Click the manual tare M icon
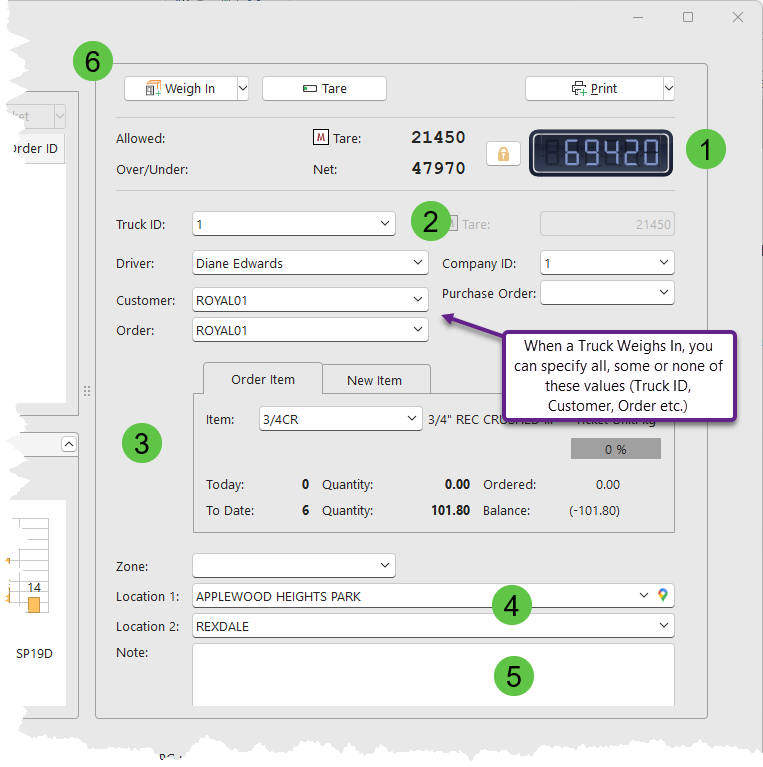This screenshot has width=763, height=767. click(321, 138)
